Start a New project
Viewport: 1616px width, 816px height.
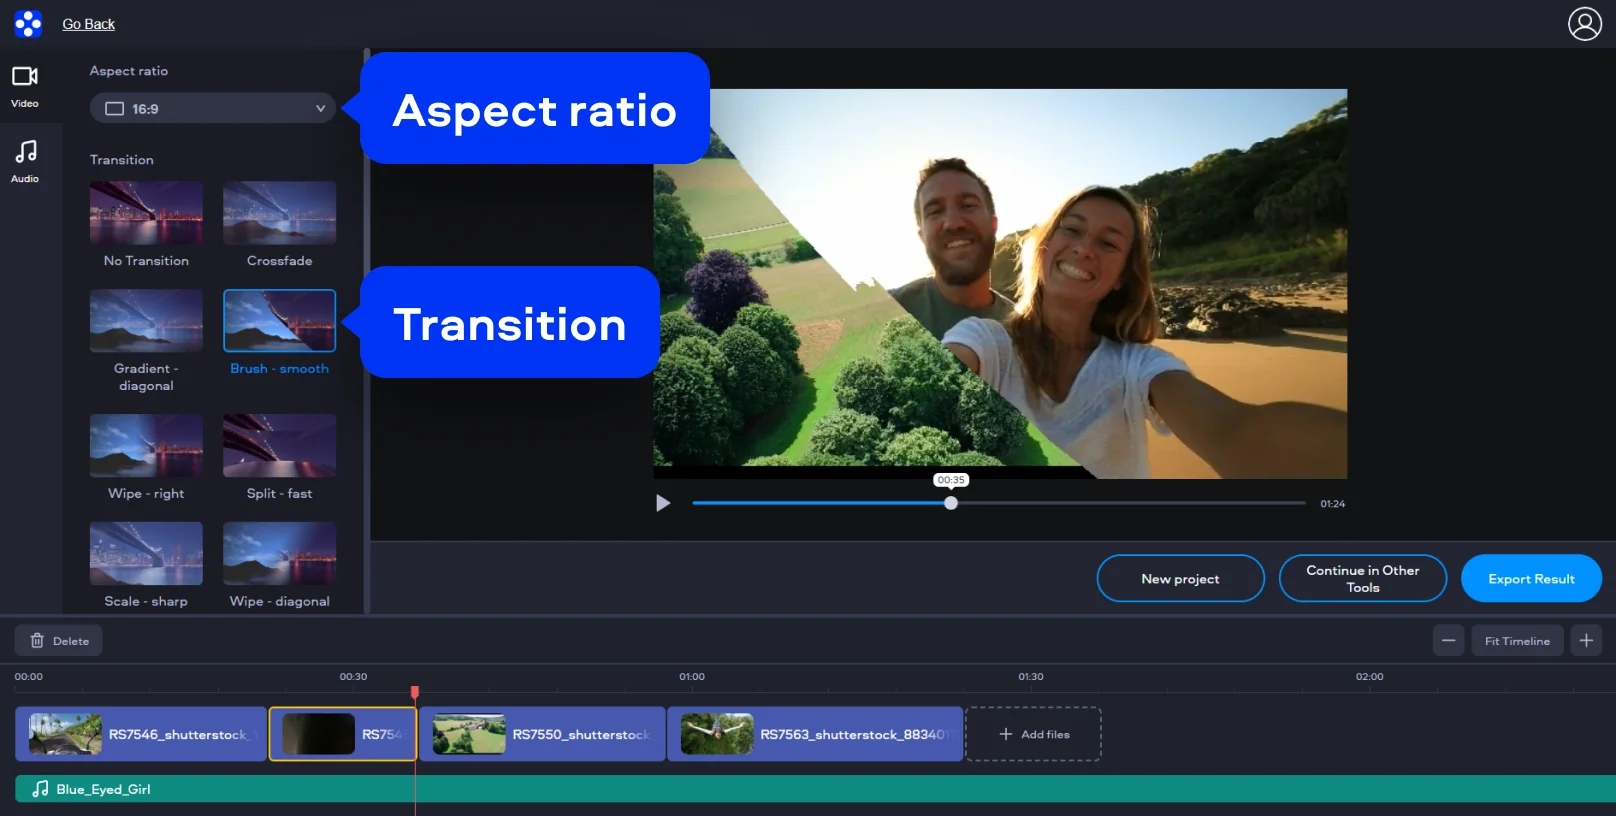(x=1180, y=579)
